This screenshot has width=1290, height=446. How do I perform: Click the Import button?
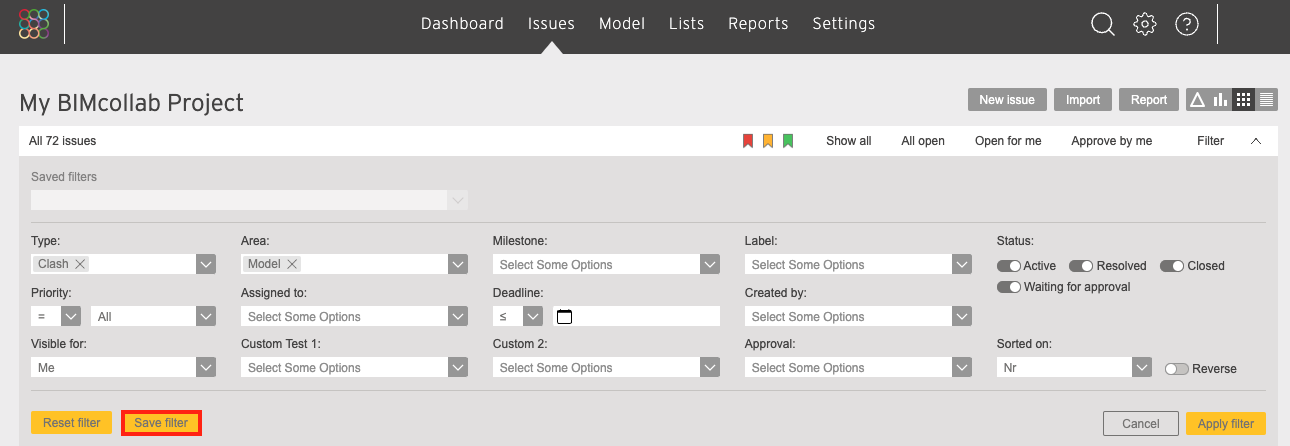[x=1083, y=100]
